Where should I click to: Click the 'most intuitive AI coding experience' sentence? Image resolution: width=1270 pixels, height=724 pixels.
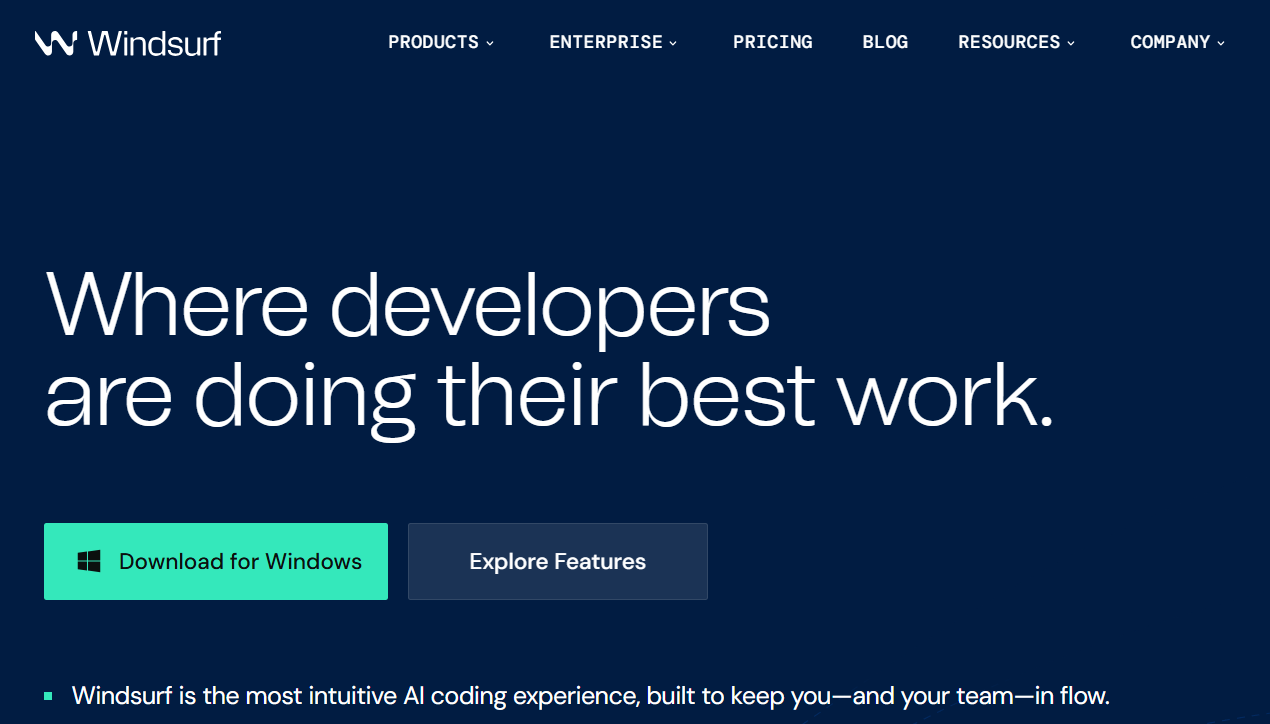[x=591, y=695]
